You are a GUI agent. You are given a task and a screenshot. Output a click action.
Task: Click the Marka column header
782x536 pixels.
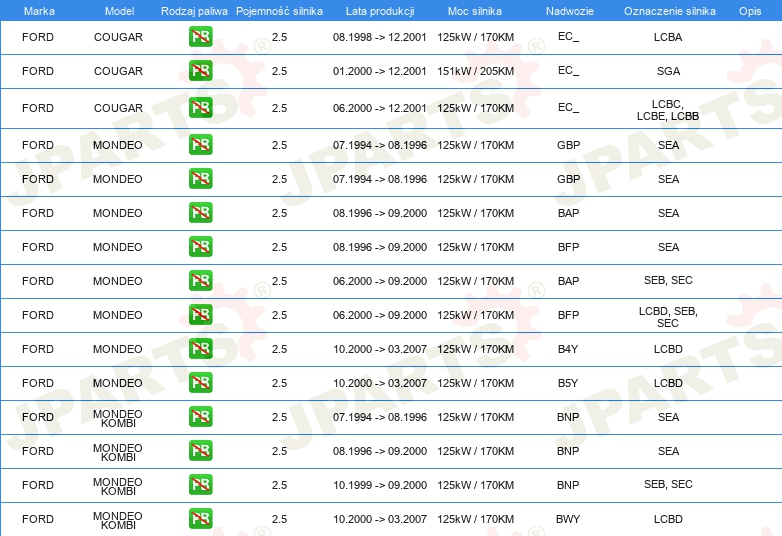pyautogui.click(x=39, y=11)
